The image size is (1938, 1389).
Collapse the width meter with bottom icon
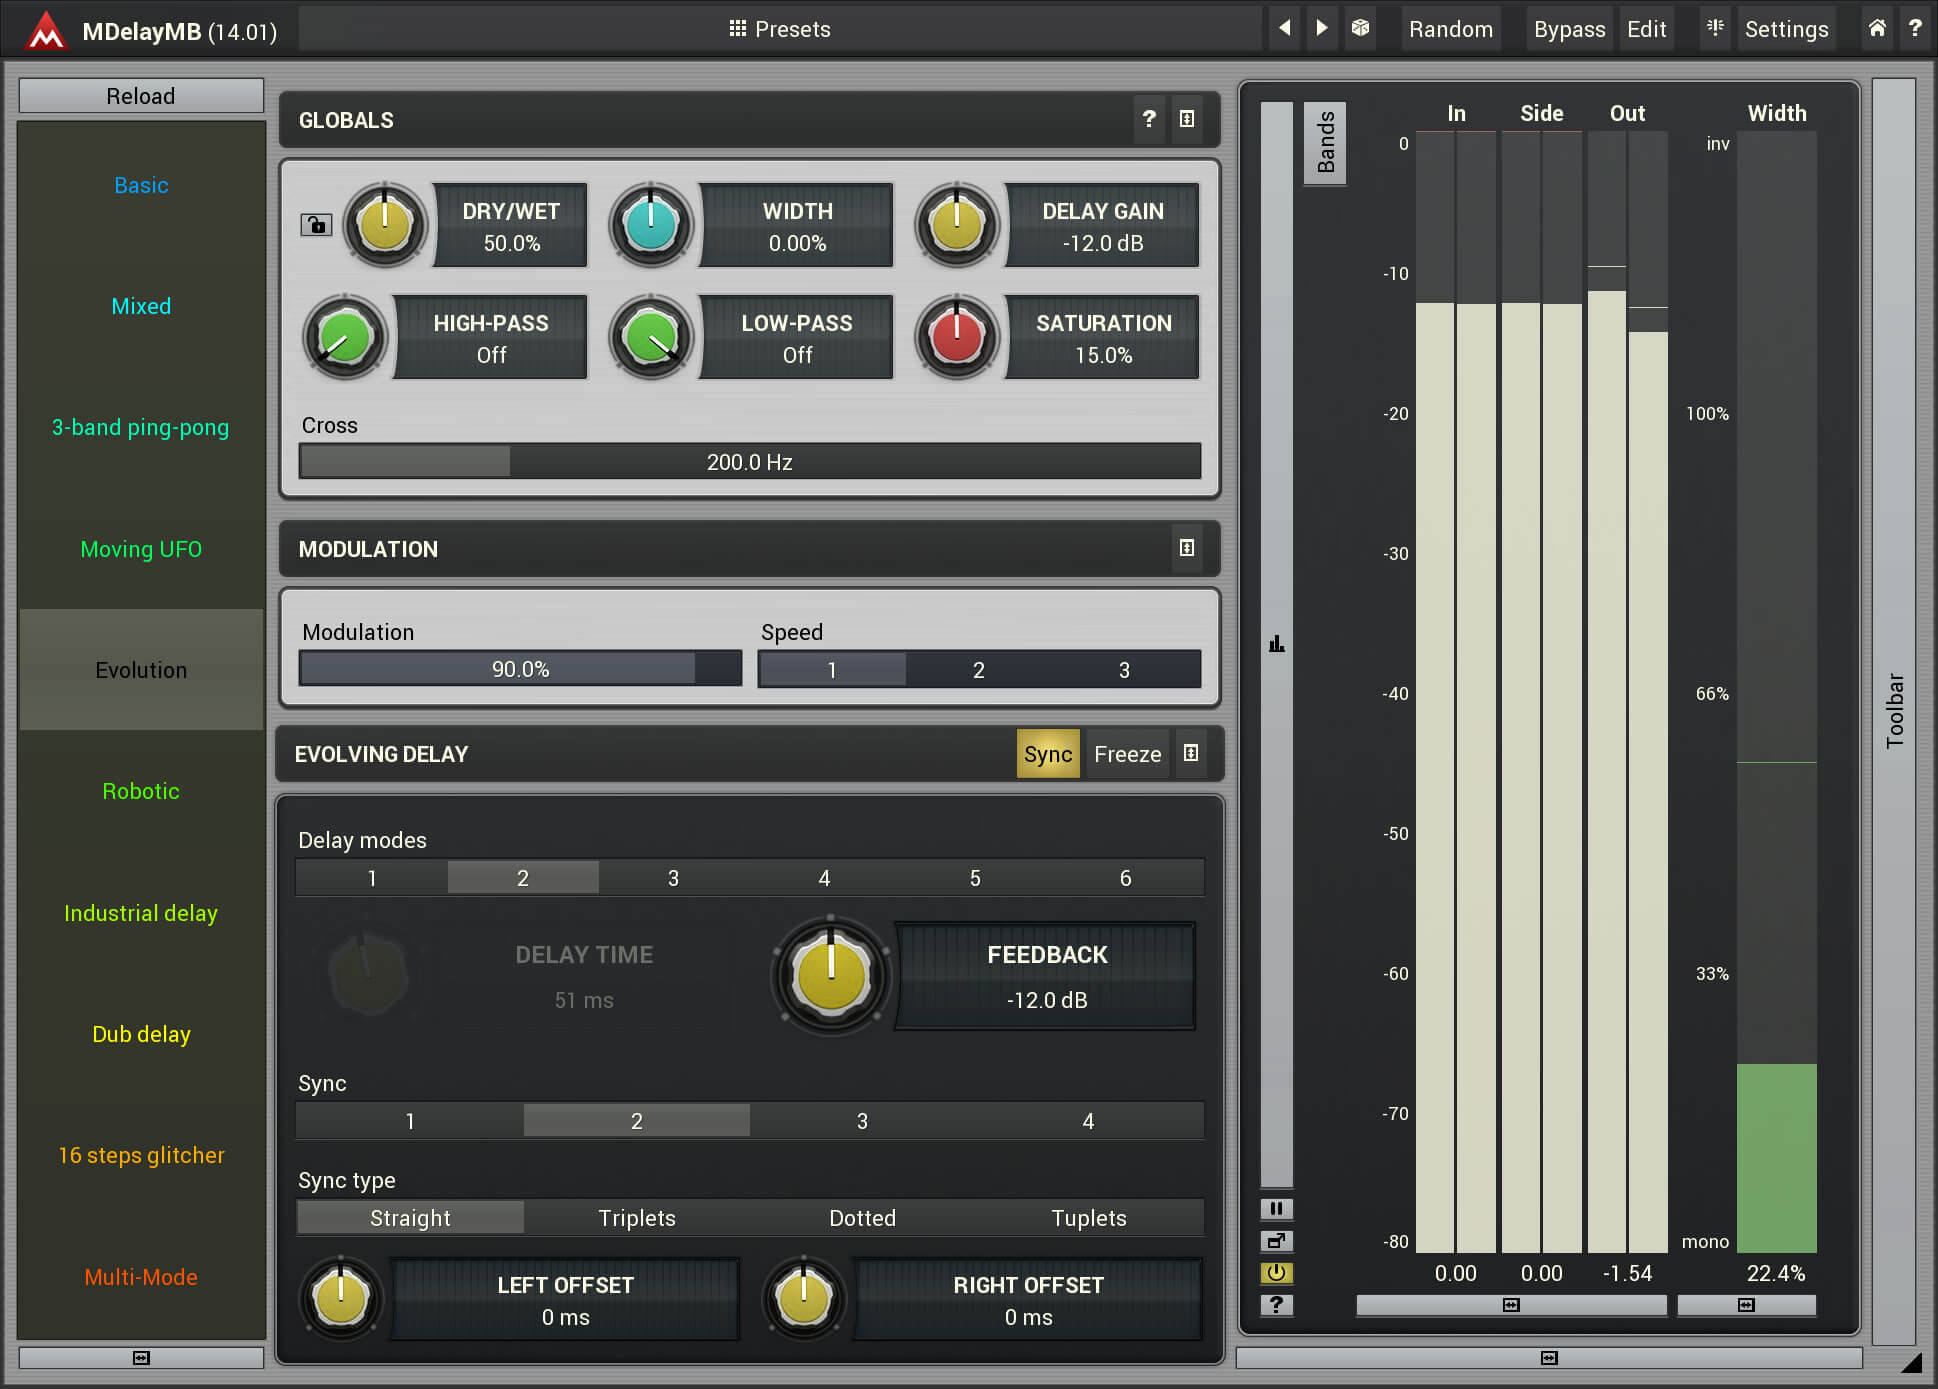pyautogui.click(x=1746, y=1305)
